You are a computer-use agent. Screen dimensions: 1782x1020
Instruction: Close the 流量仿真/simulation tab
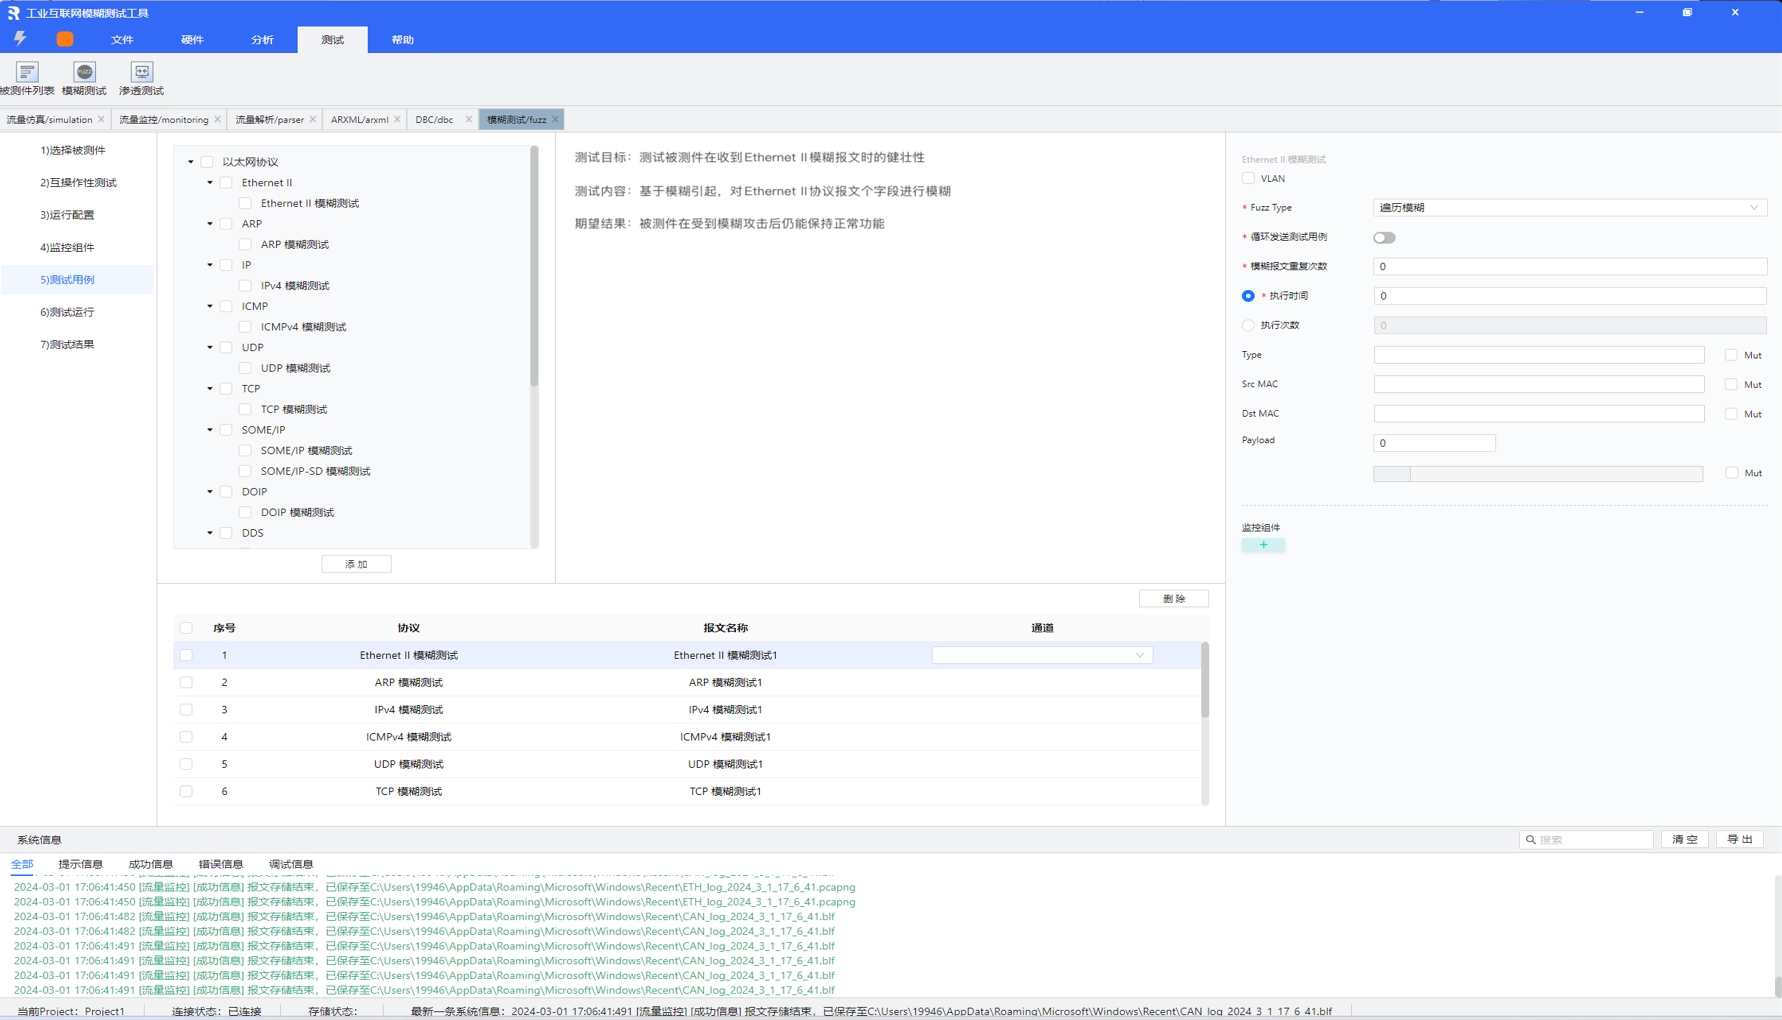(x=101, y=120)
